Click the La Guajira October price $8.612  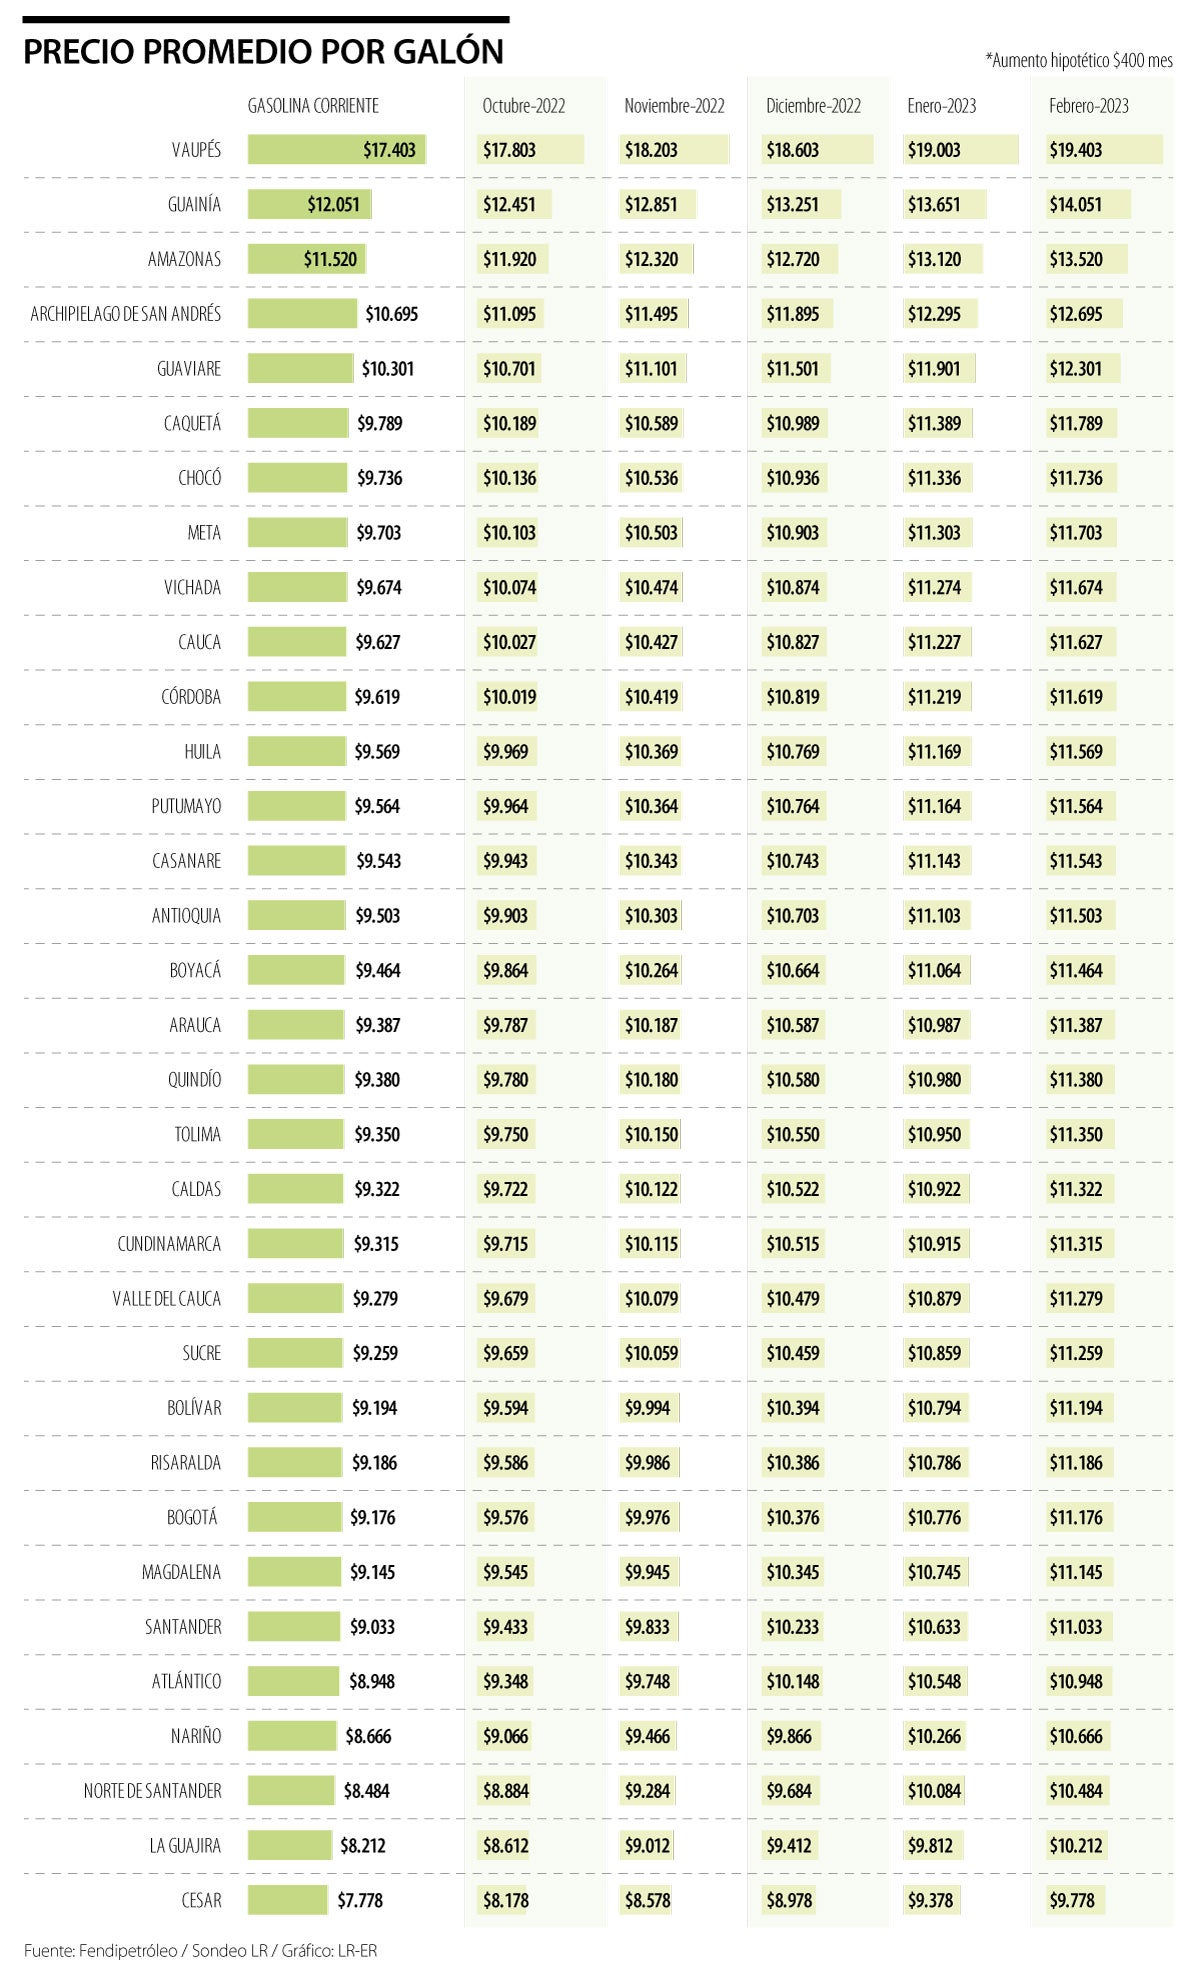point(506,1845)
